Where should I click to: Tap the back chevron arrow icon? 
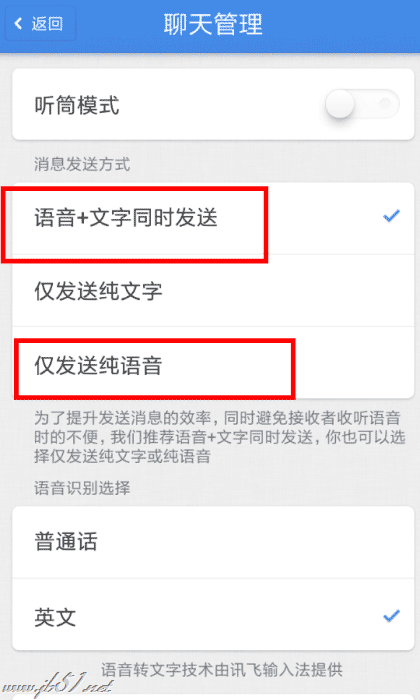(18, 24)
